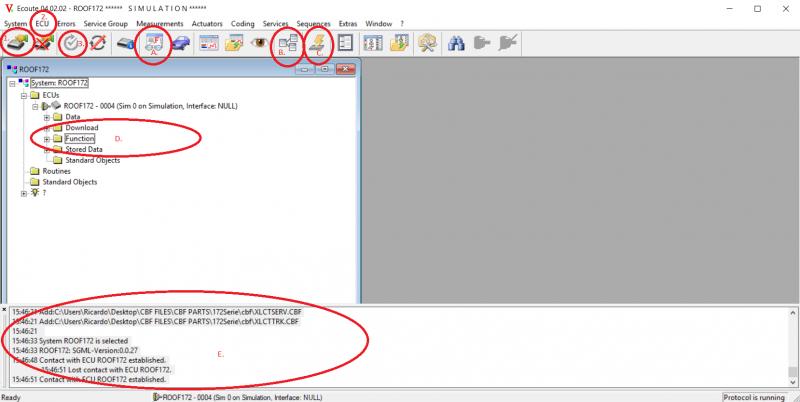Collapse the ROOF172 - 0004 ECU node
Viewport: 800px width, 402px height.
pyautogui.click(x=35, y=107)
